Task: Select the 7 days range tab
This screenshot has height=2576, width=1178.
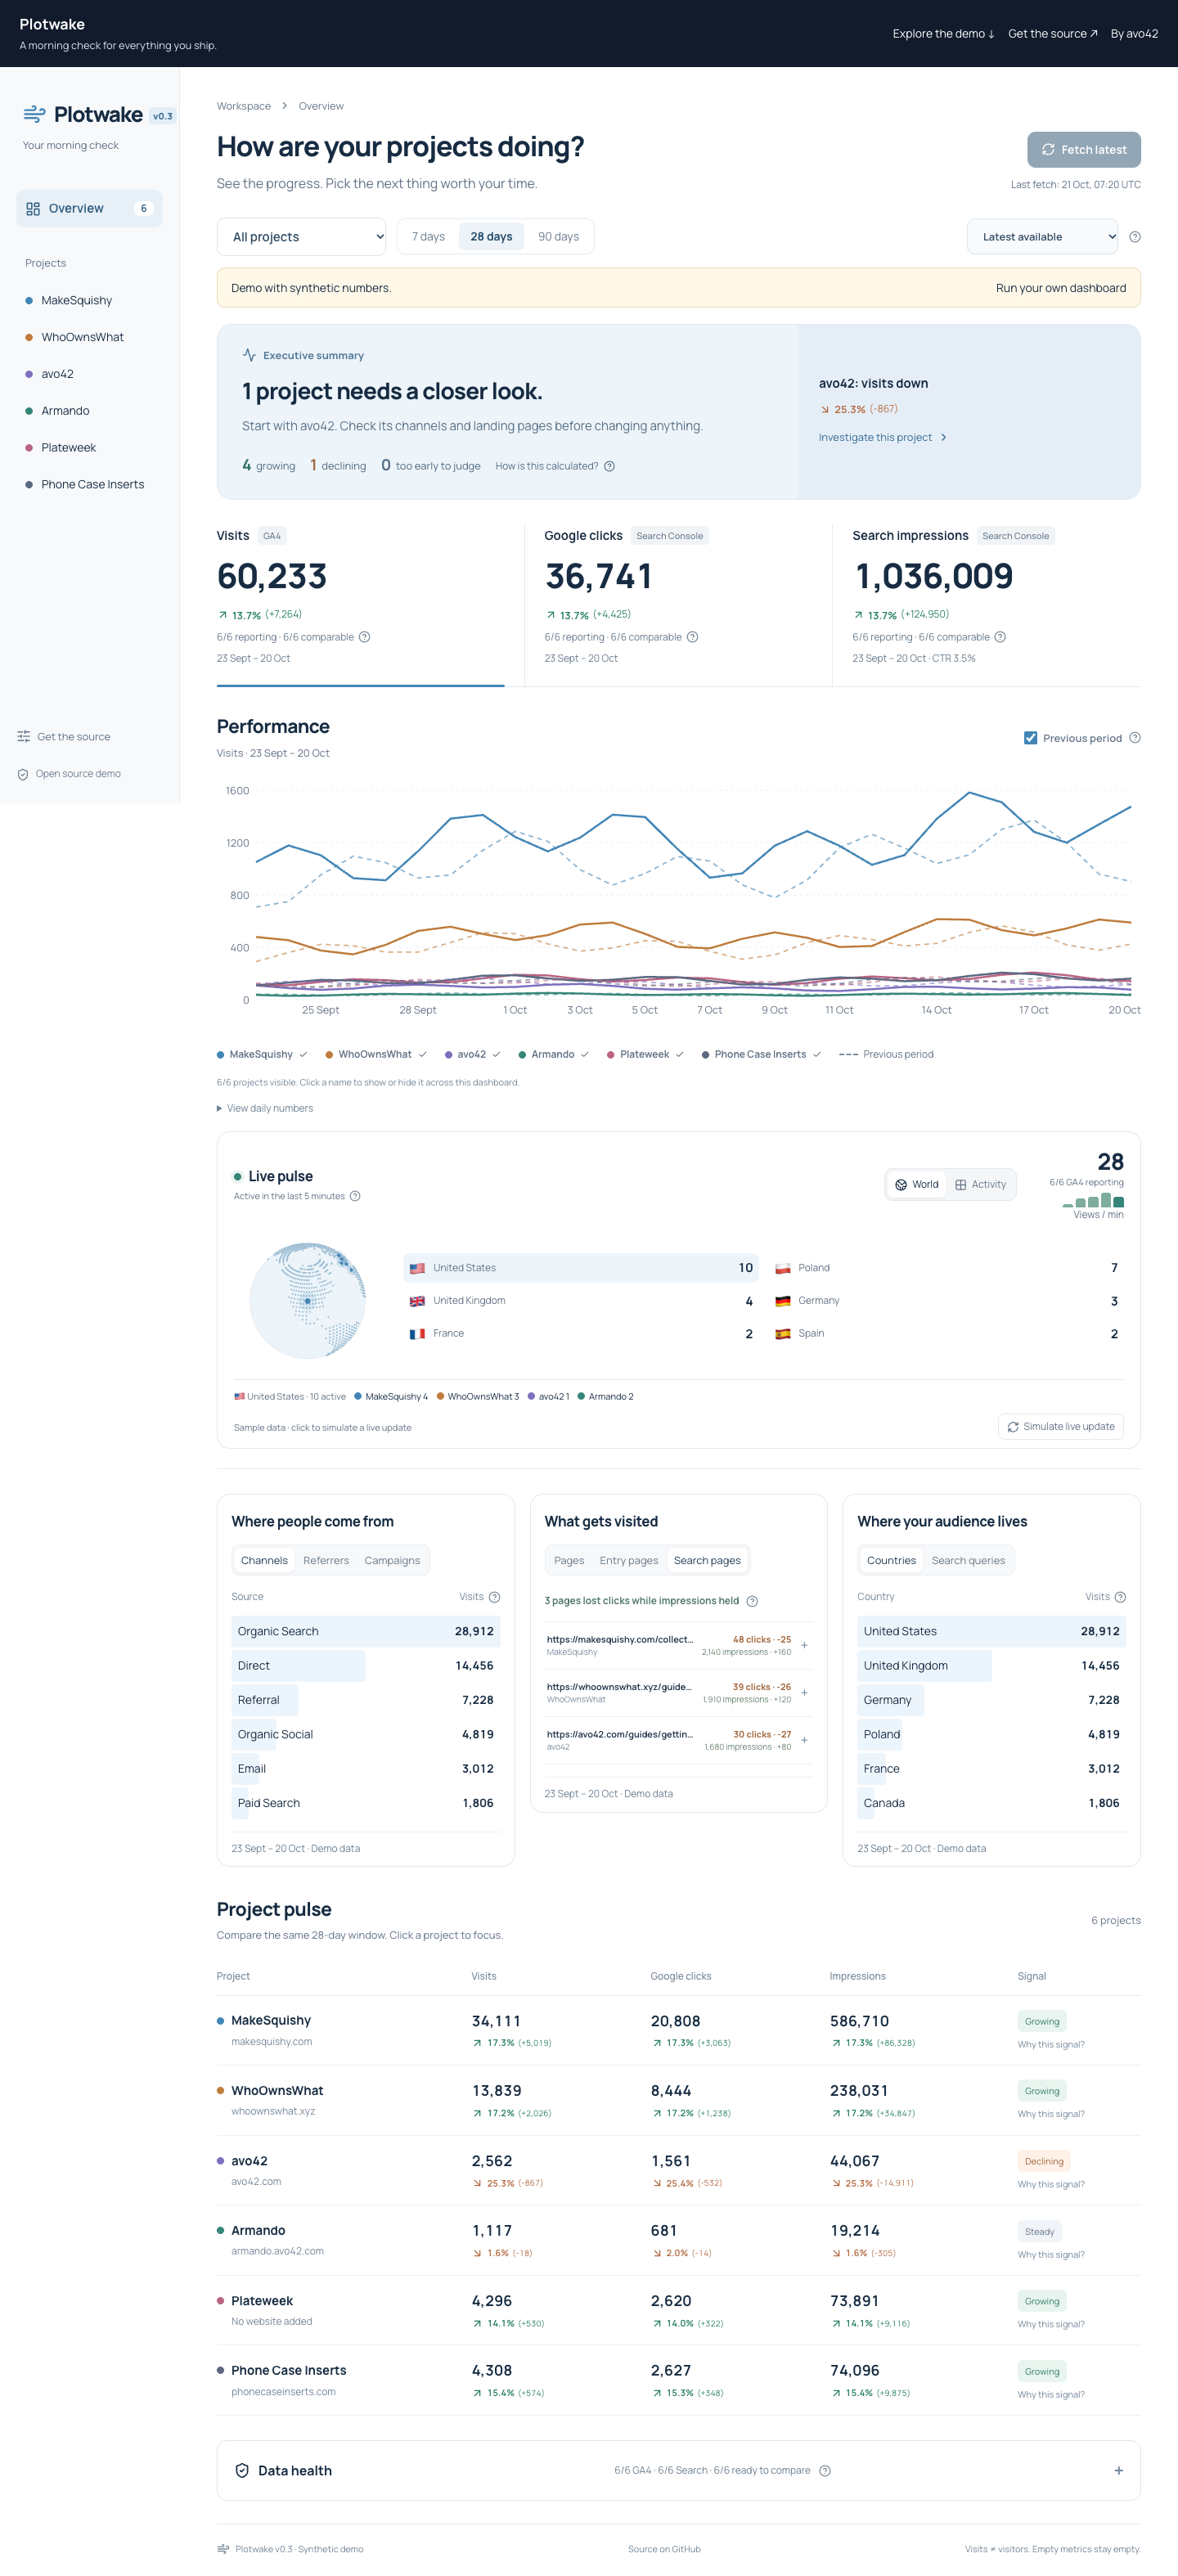Action: pos(428,237)
